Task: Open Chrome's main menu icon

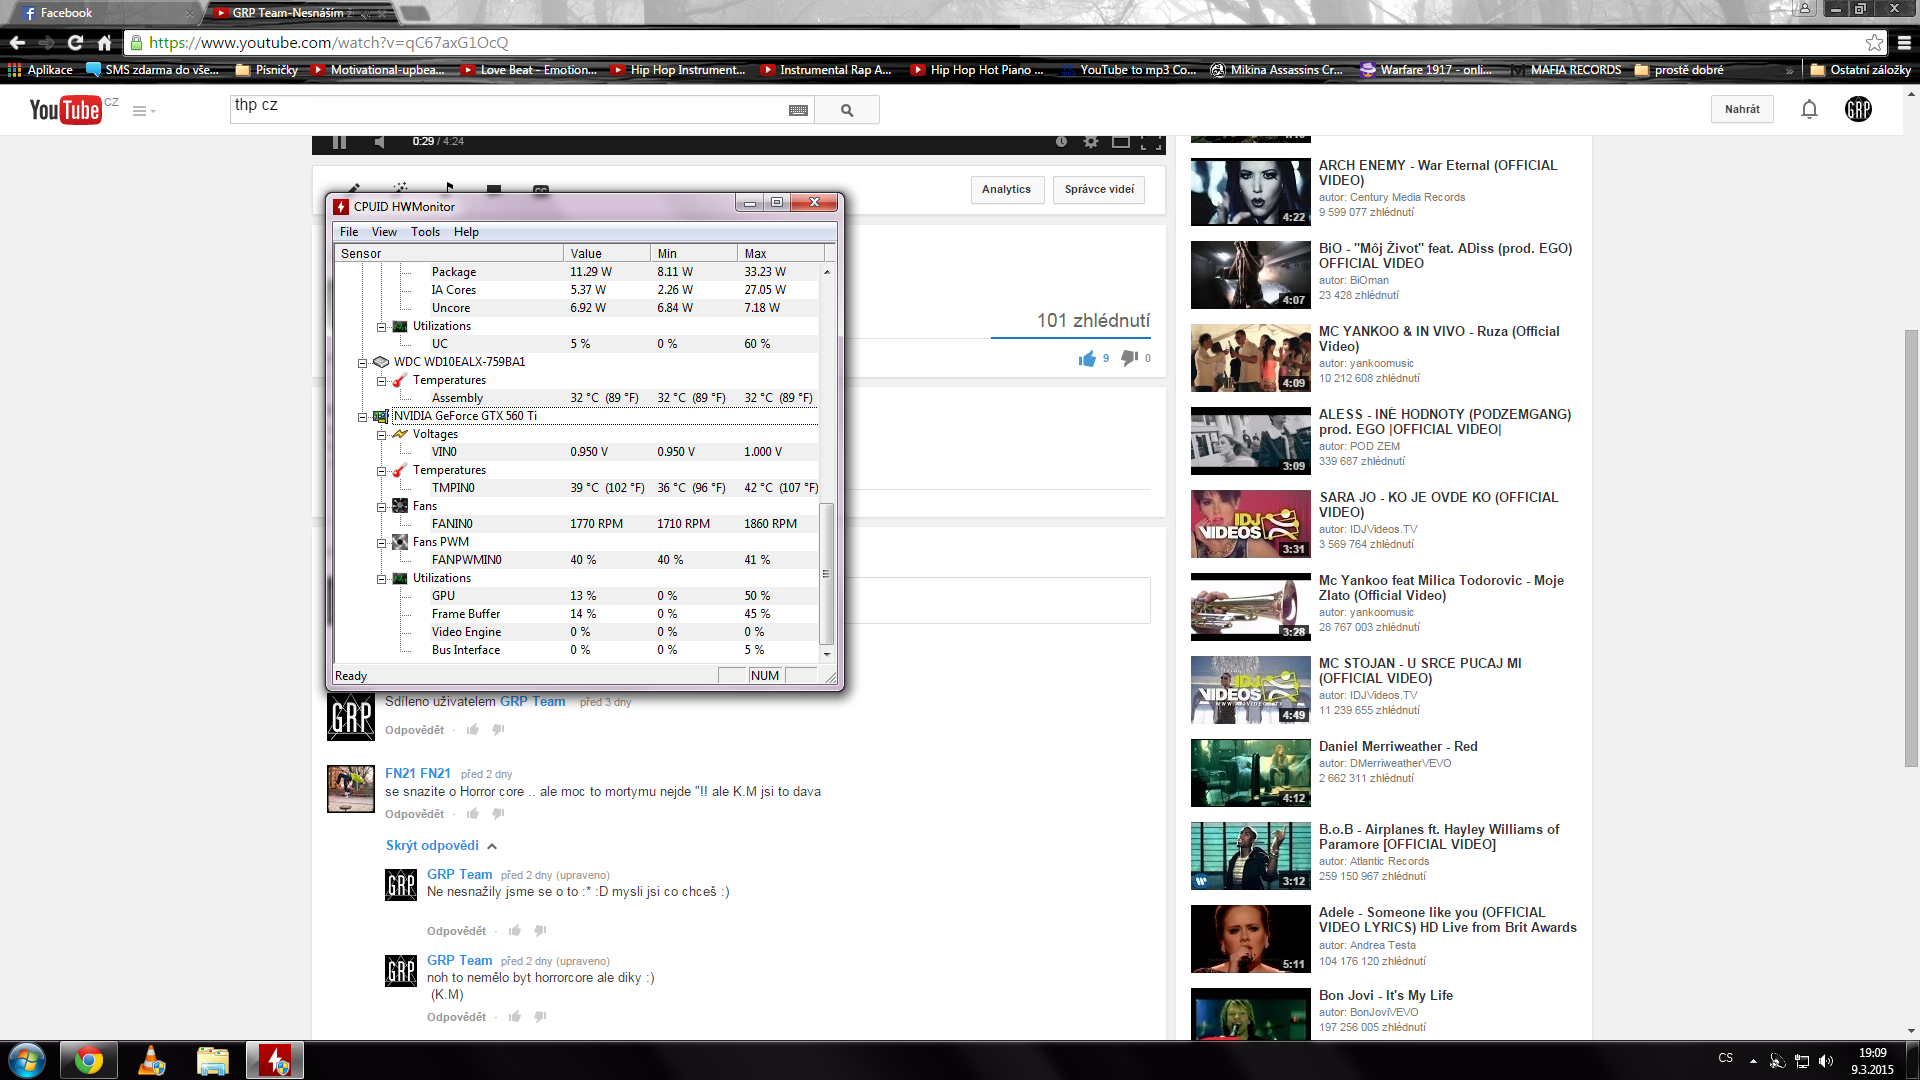Action: point(1904,42)
